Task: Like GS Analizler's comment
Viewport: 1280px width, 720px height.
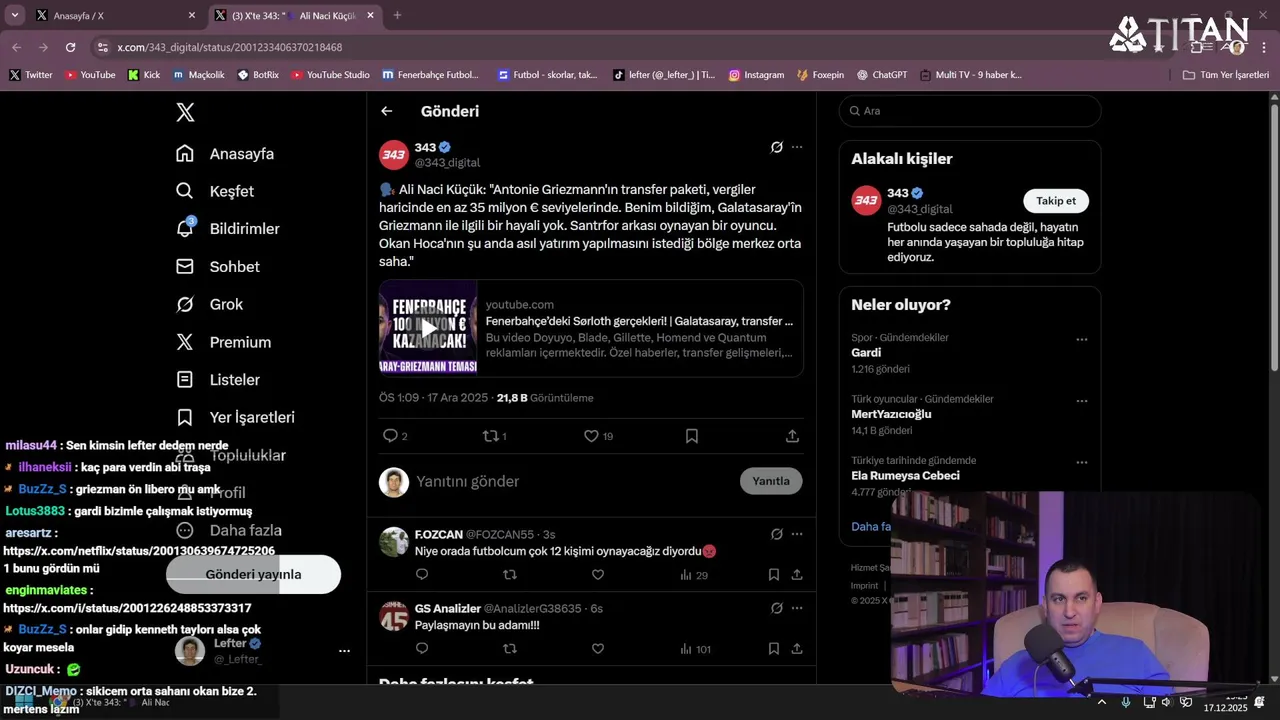Action: point(598,649)
